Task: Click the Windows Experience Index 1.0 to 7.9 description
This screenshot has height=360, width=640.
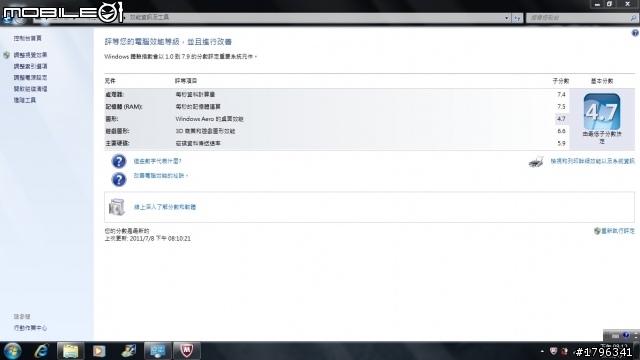Action: [181, 57]
